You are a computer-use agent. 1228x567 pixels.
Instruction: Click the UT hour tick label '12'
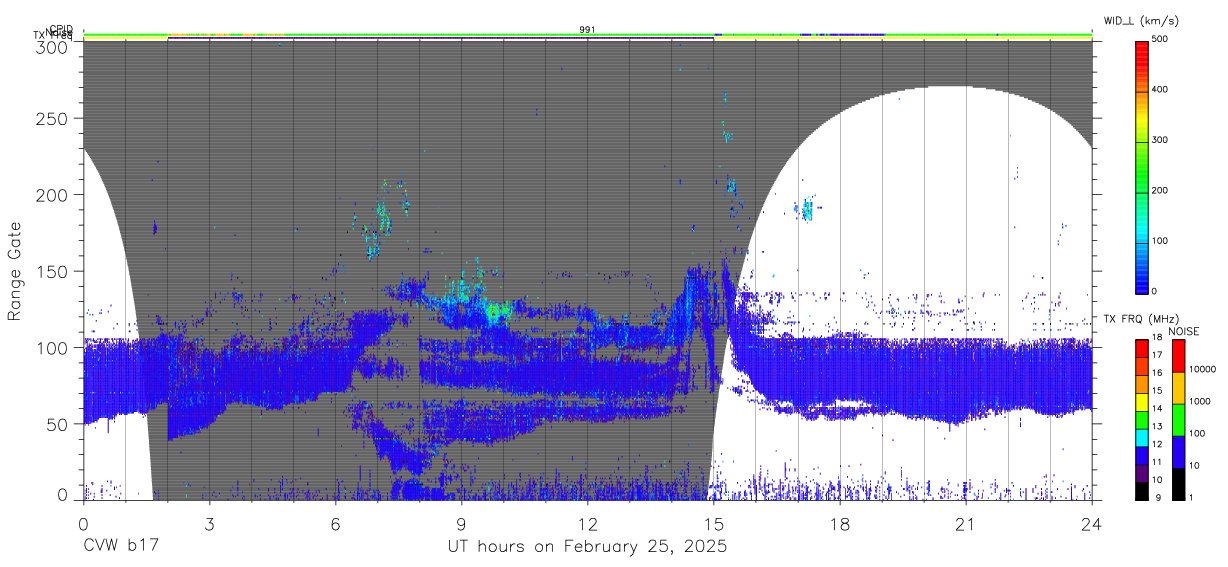tap(588, 523)
